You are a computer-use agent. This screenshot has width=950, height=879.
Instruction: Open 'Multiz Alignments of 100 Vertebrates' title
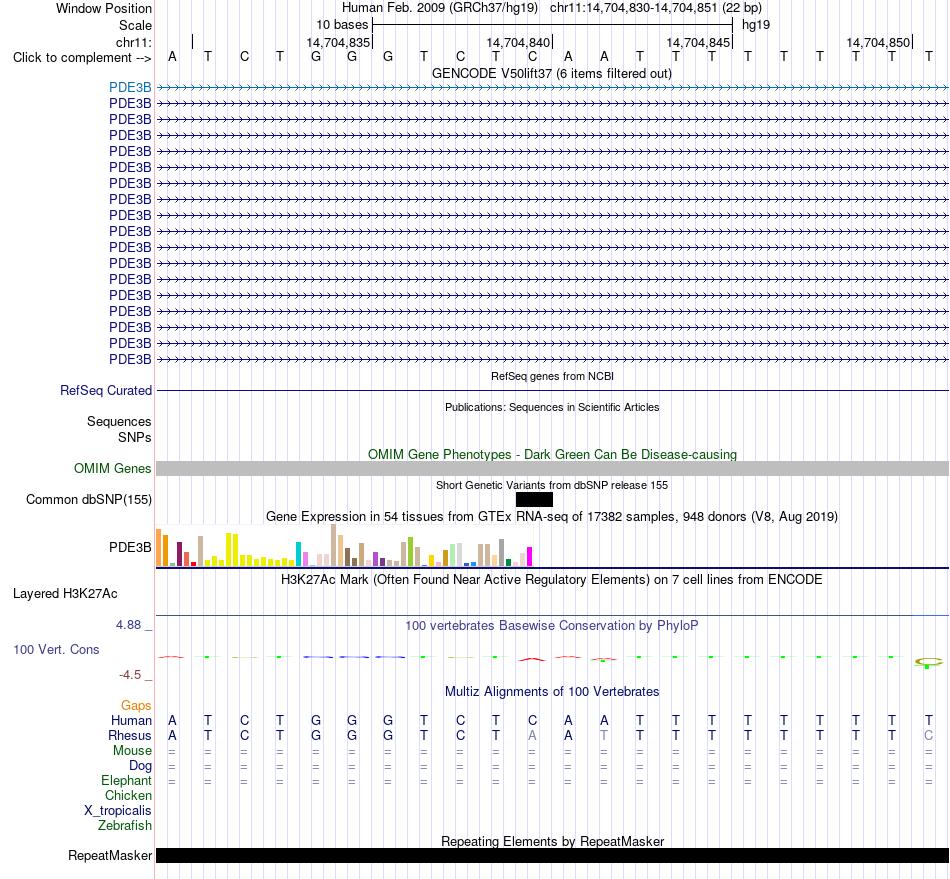[x=552, y=692]
